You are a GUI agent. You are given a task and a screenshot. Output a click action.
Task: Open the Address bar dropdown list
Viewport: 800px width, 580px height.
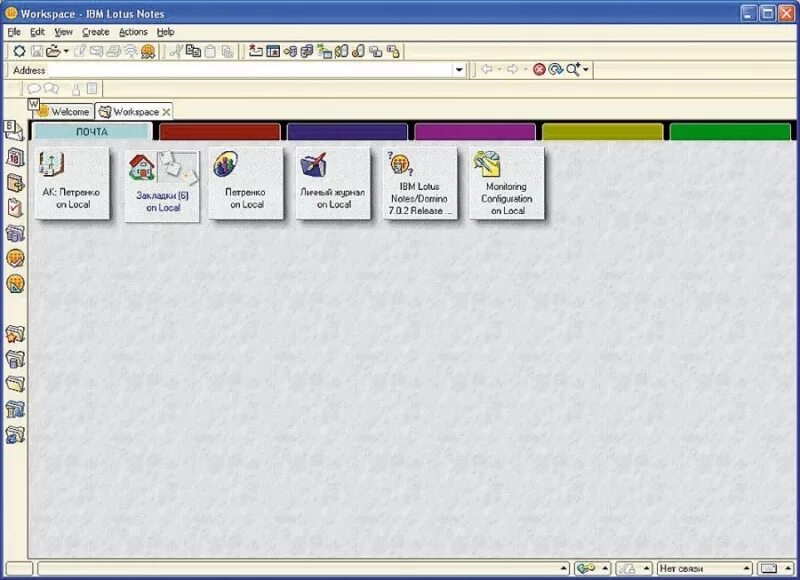[459, 70]
